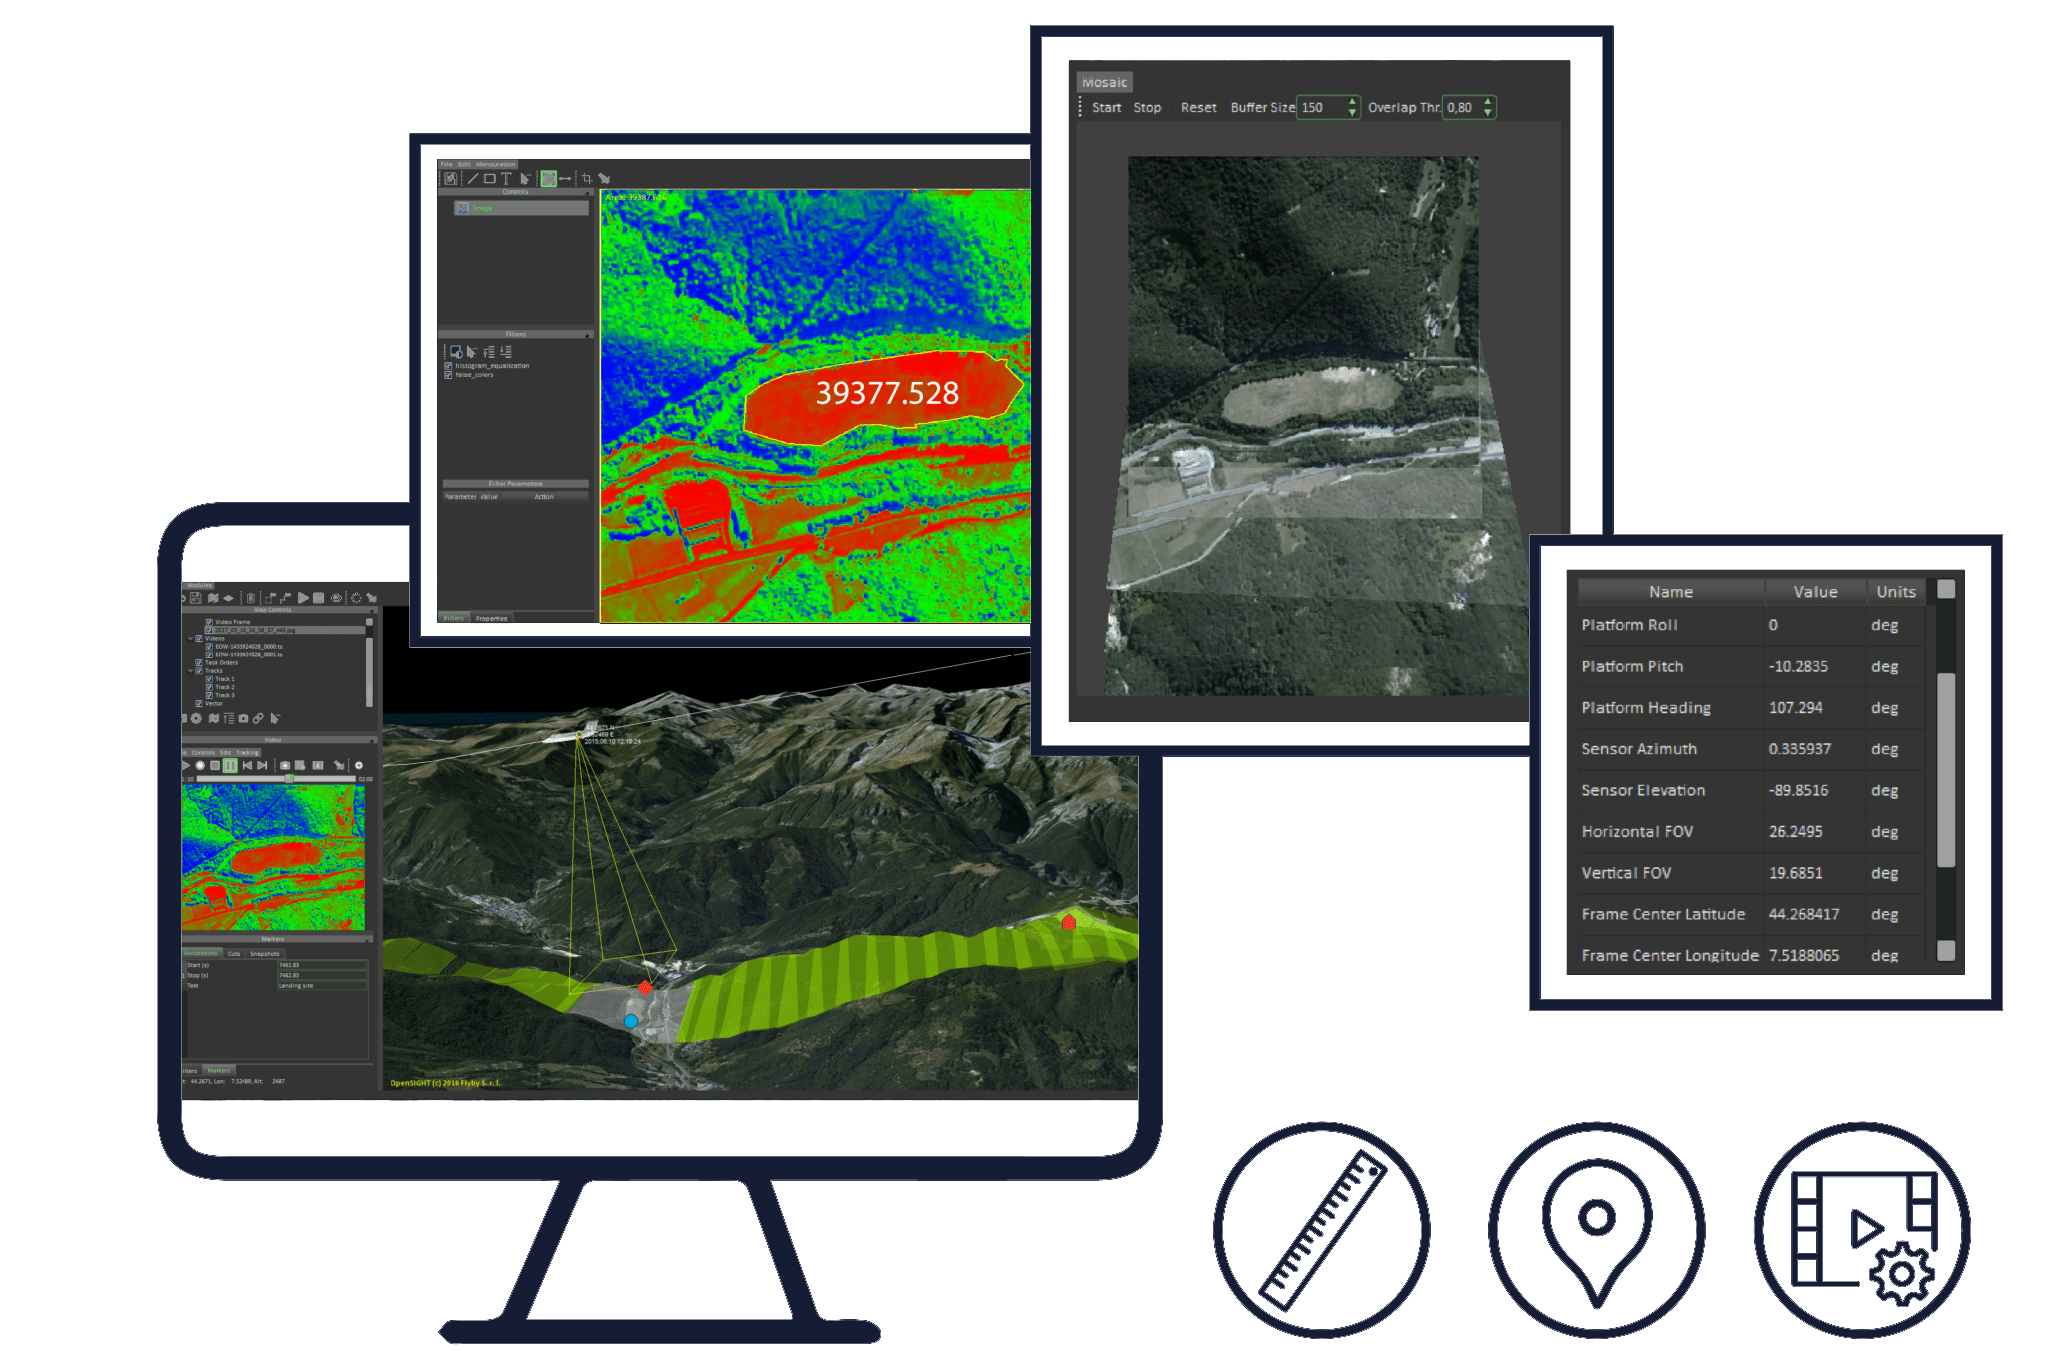The height and width of the screenshot is (1369, 2048).
Task: Decrease Buffer Size with the down arrow
Action: click(x=1353, y=113)
